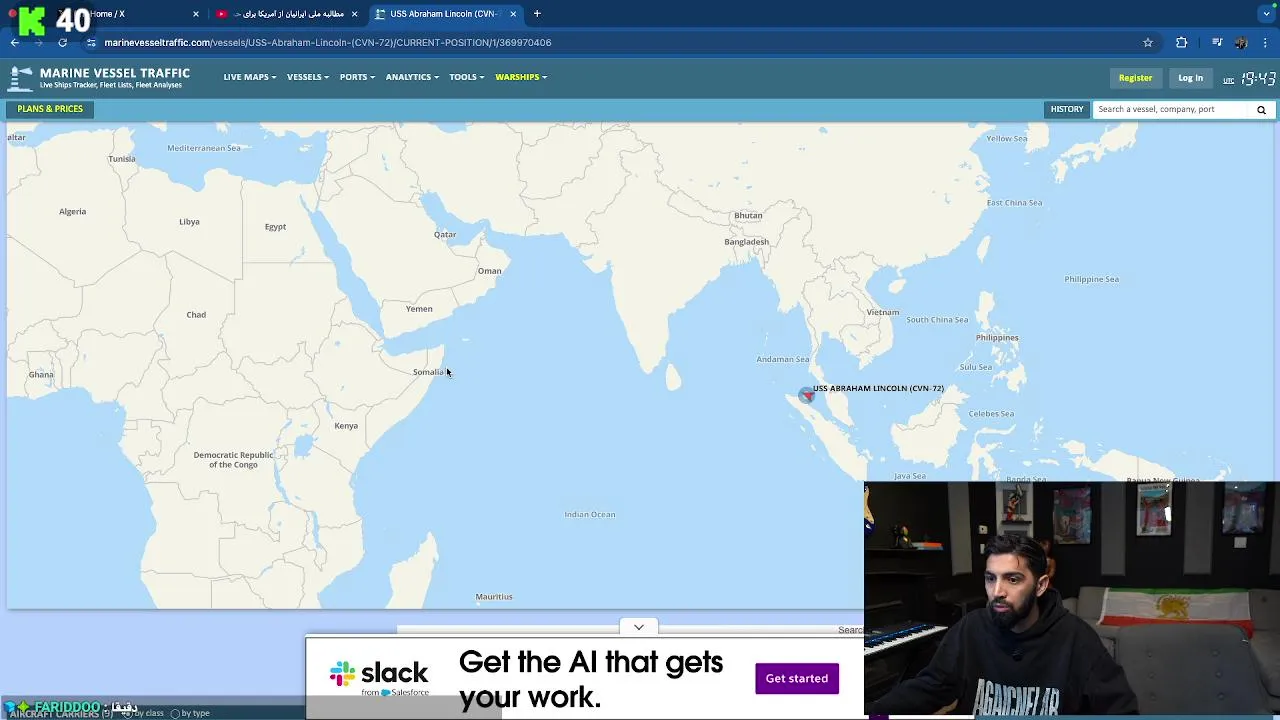Bookmark this page with the star icon
This screenshot has height=720, width=1280.
[1148, 42]
